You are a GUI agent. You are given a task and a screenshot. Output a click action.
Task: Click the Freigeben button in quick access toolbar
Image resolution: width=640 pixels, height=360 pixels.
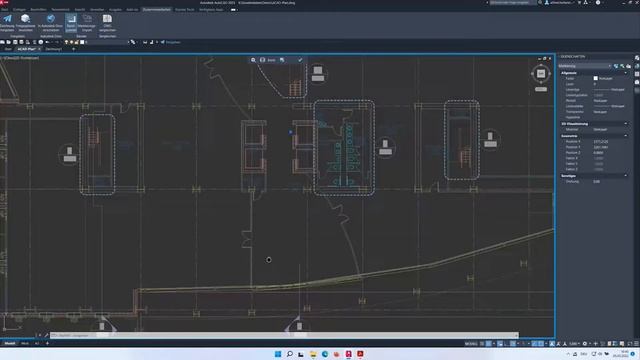coord(171,42)
